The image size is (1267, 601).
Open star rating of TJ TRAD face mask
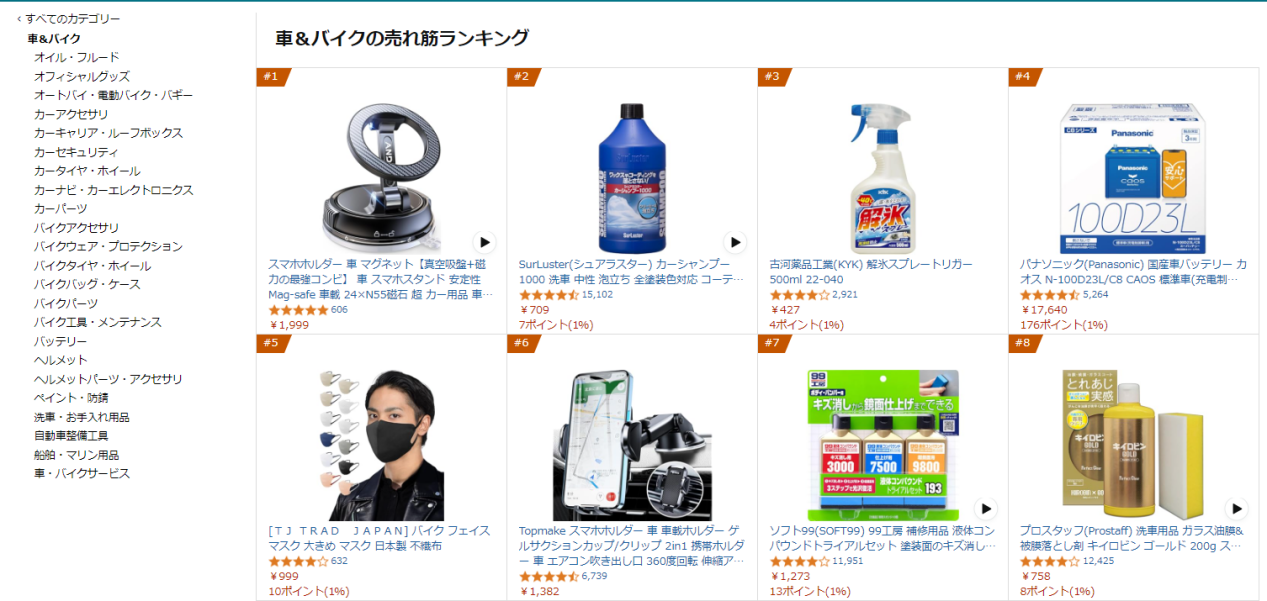tap(298, 561)
